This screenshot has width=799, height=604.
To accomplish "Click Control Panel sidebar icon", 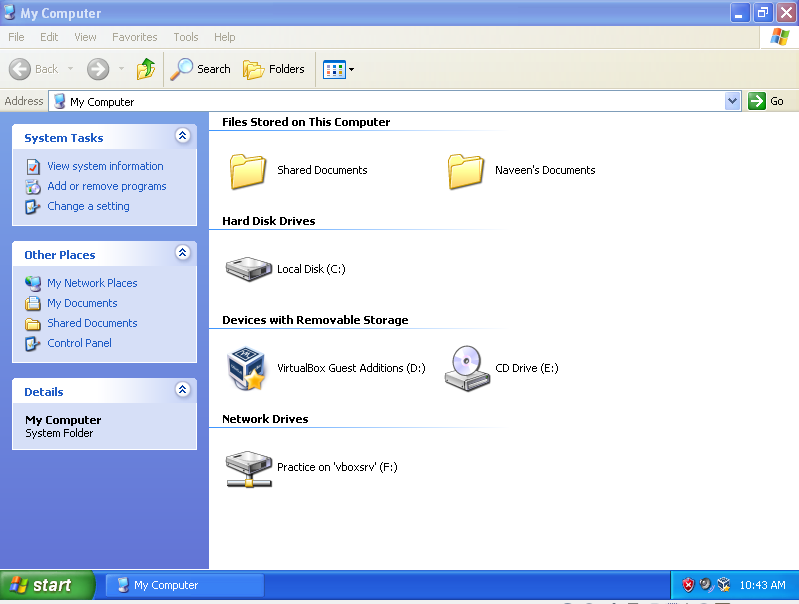I will (33, 344).
